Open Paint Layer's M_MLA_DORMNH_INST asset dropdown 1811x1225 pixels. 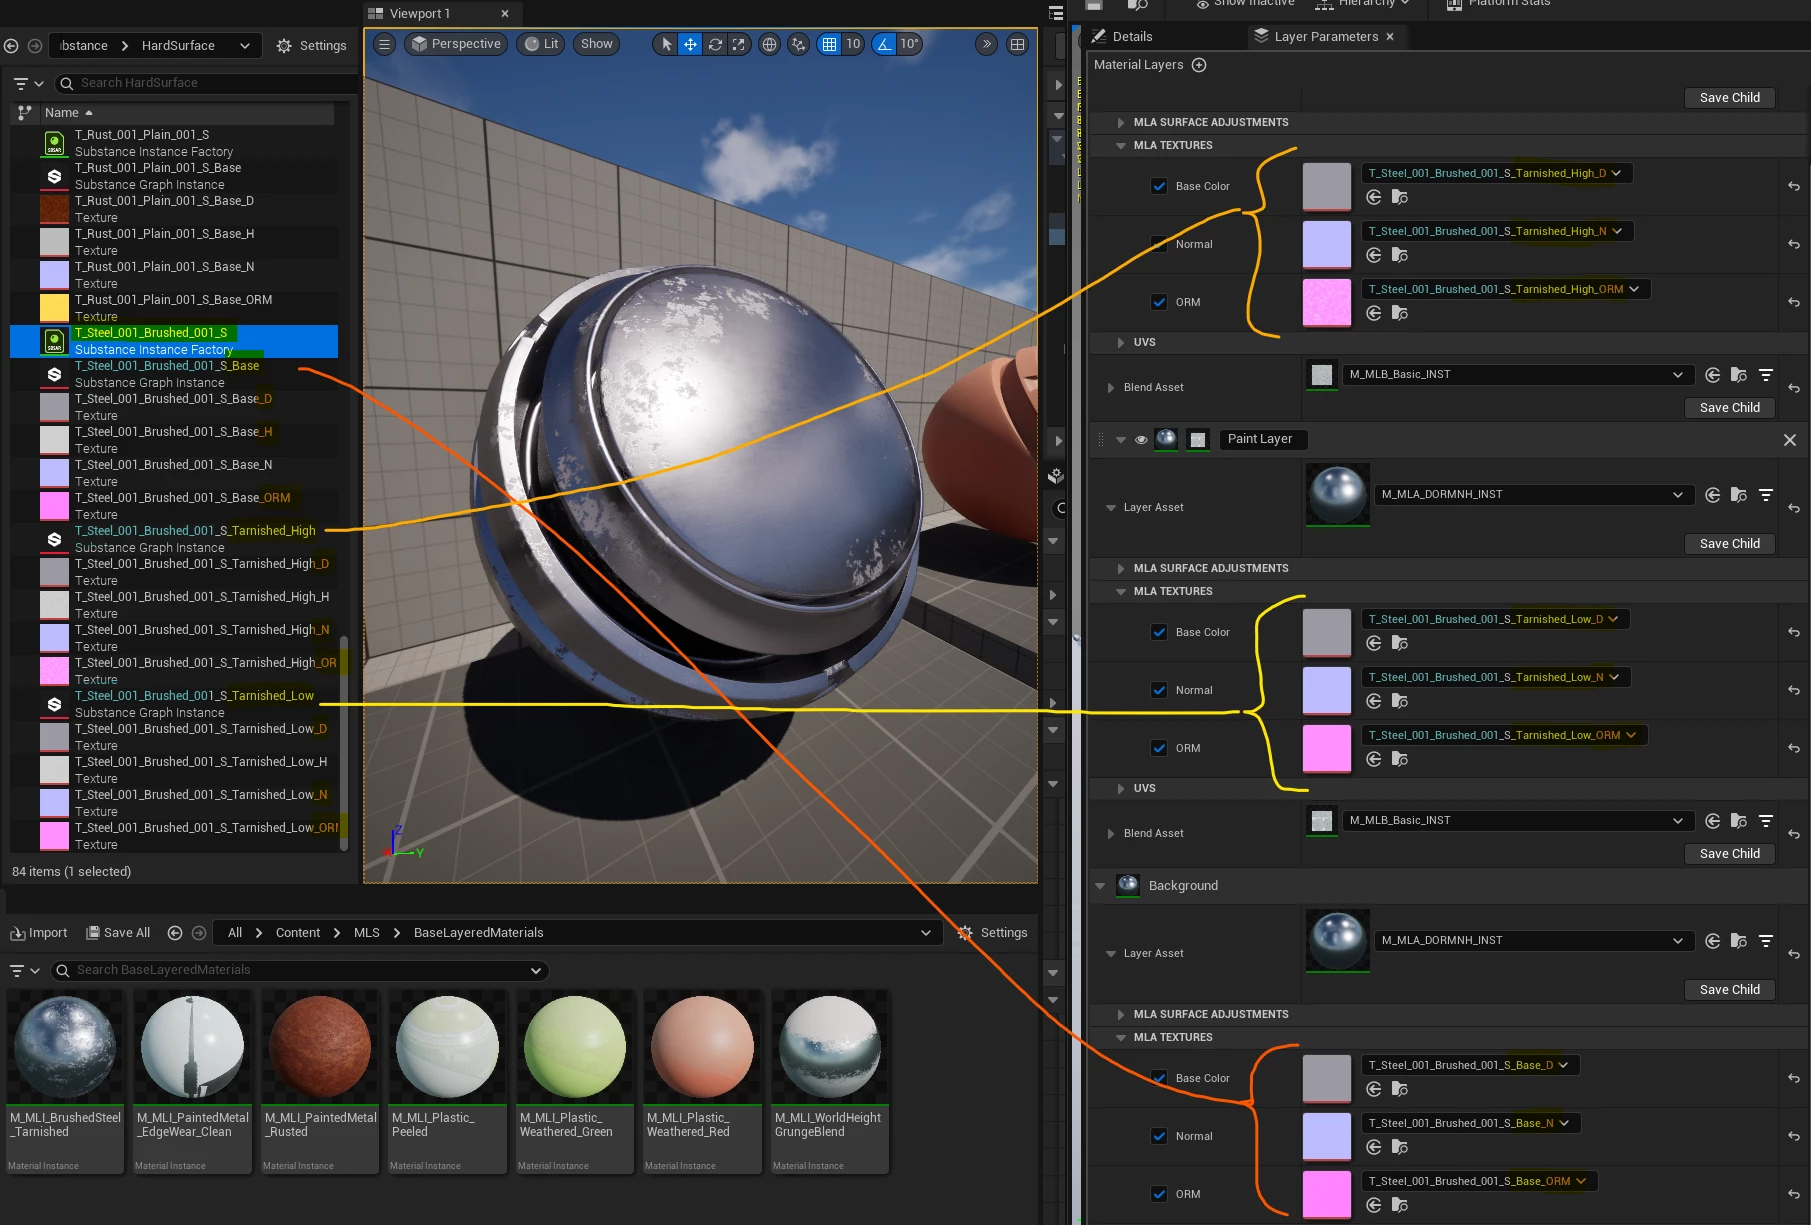1532,495
